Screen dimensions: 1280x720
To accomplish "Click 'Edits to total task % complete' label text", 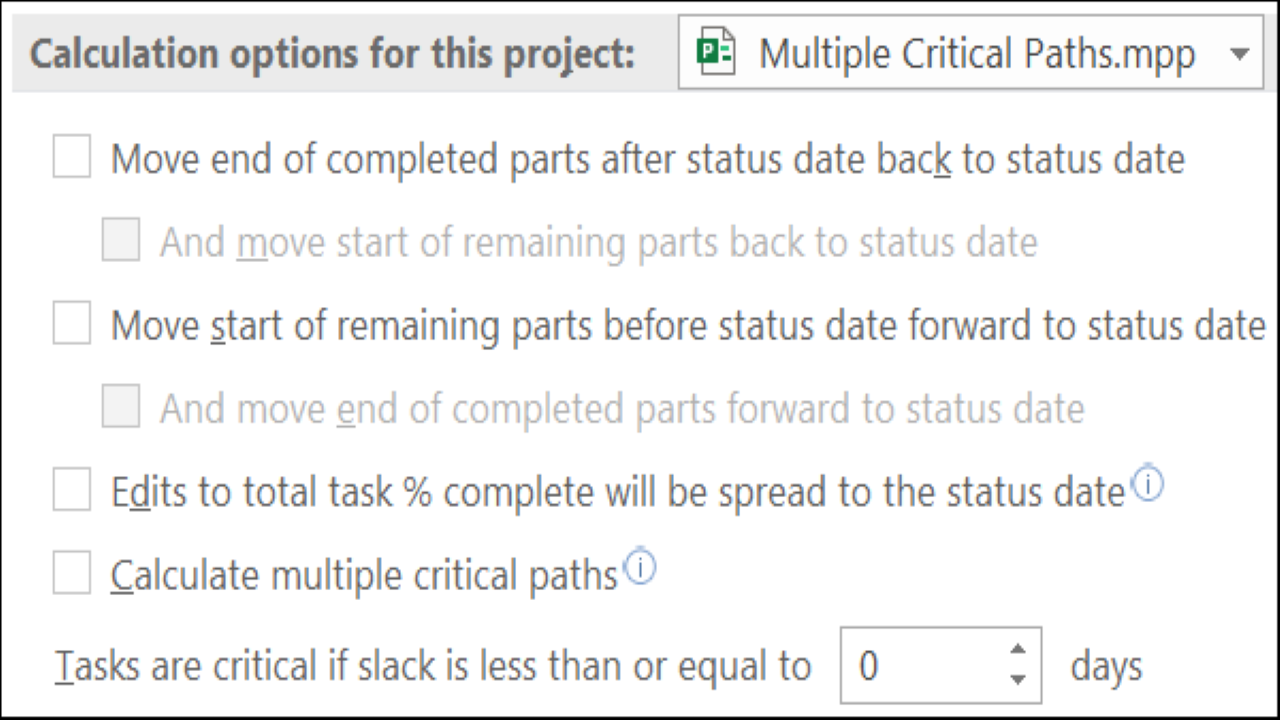I will 618,492.
